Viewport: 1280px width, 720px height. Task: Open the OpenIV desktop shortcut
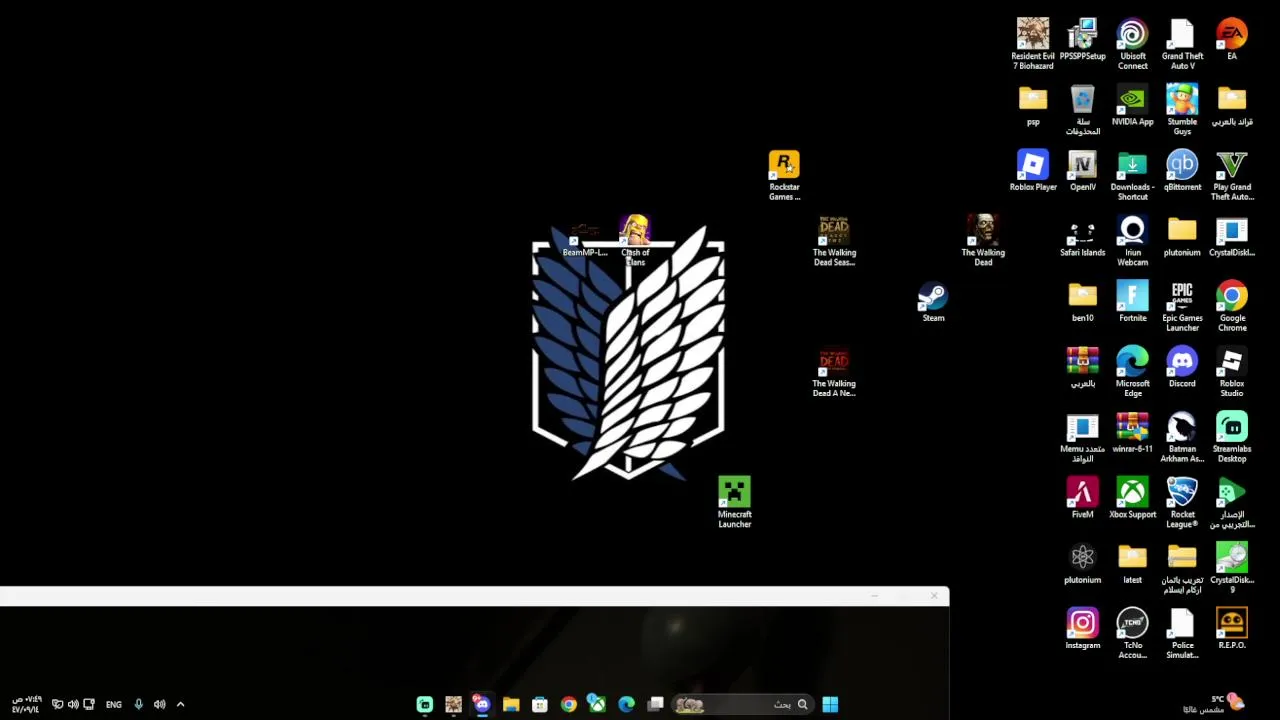[x=1082, y=171]
